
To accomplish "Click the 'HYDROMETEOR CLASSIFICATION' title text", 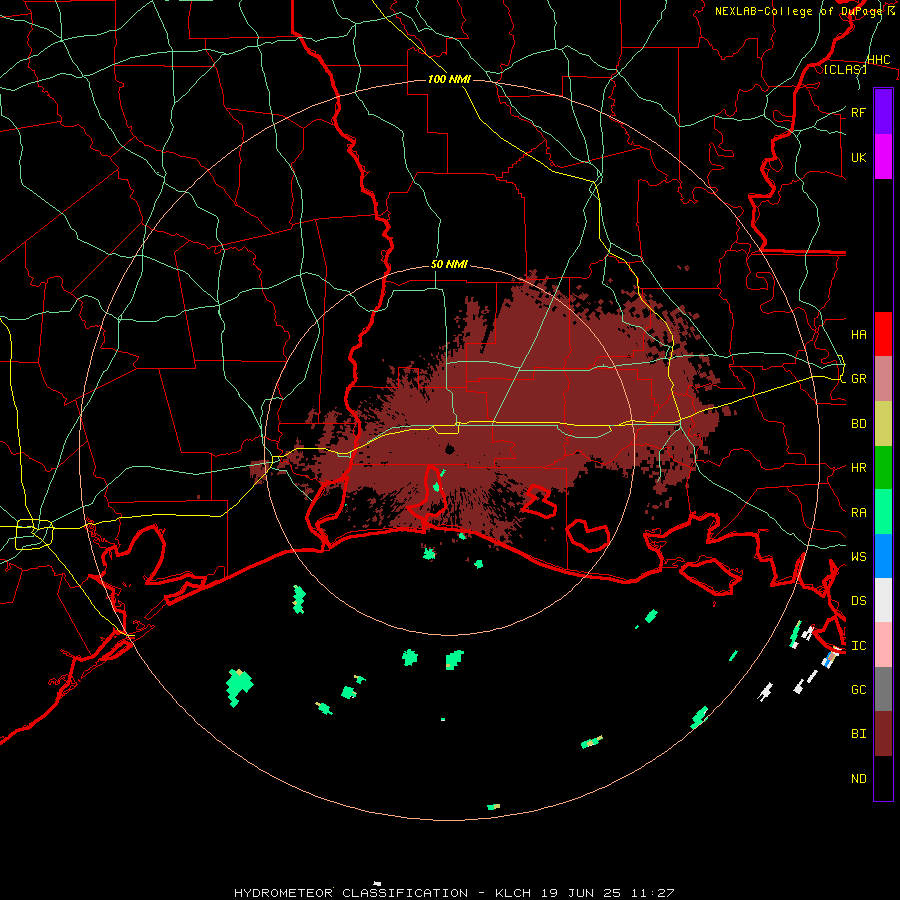I will click(351, 893).
